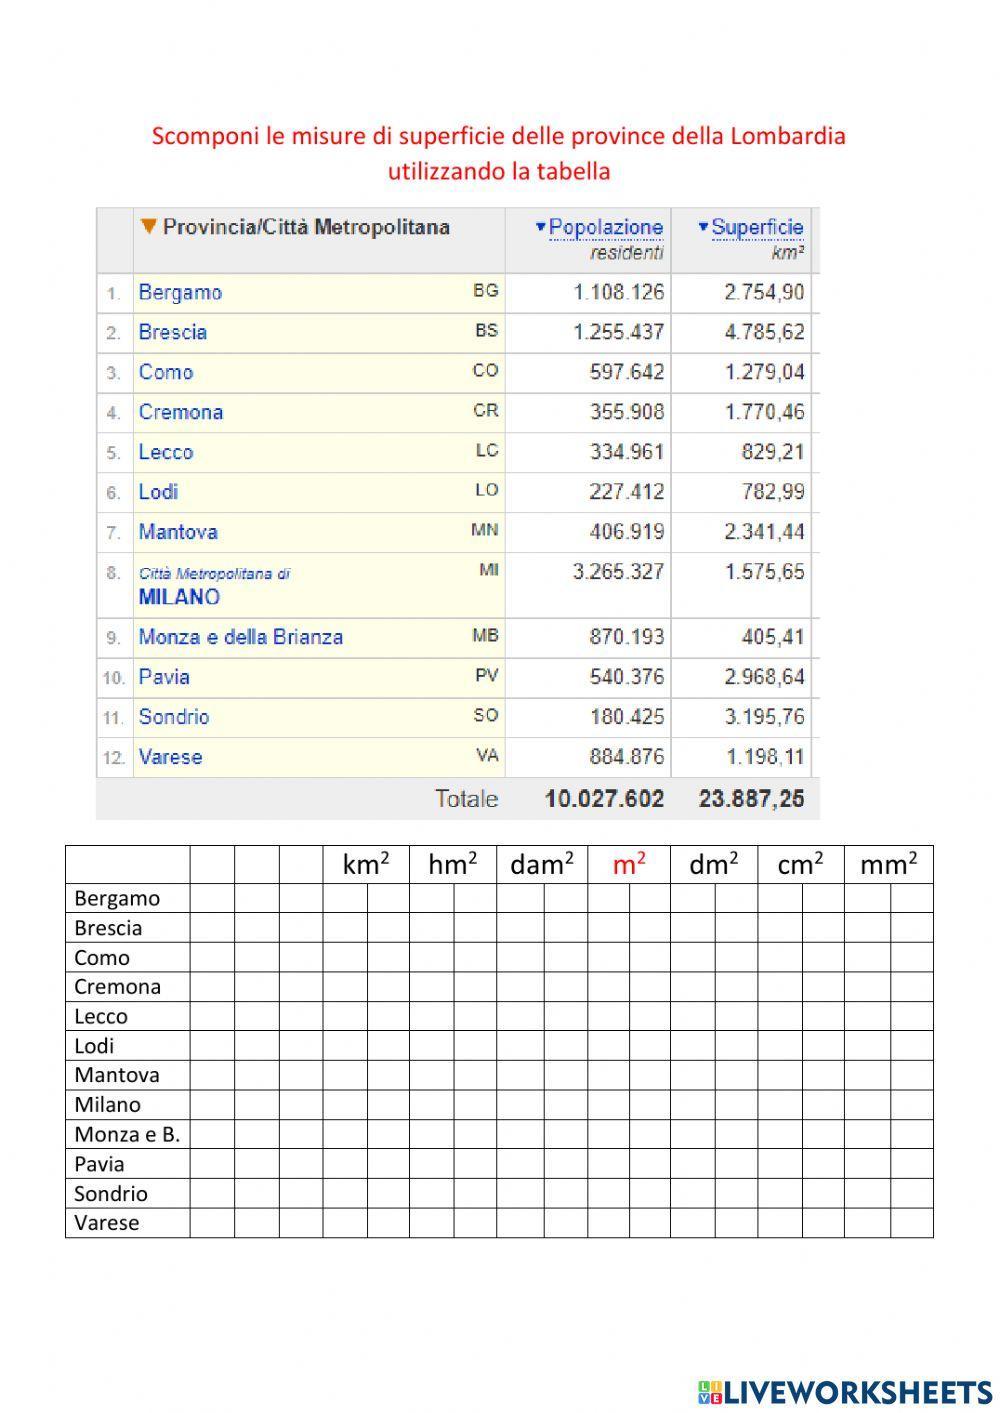Screen dimensions: 1000x1413
Task: Select Bergamo's surface value 2.754,90
Action: pyautogui.click(x=764, y=293)
